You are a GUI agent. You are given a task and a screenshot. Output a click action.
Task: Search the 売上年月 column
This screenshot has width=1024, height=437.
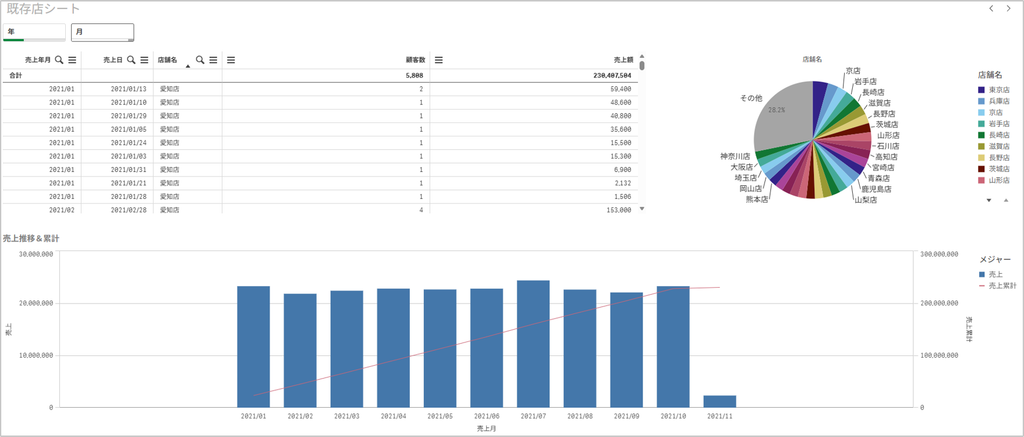click(59, 59)
